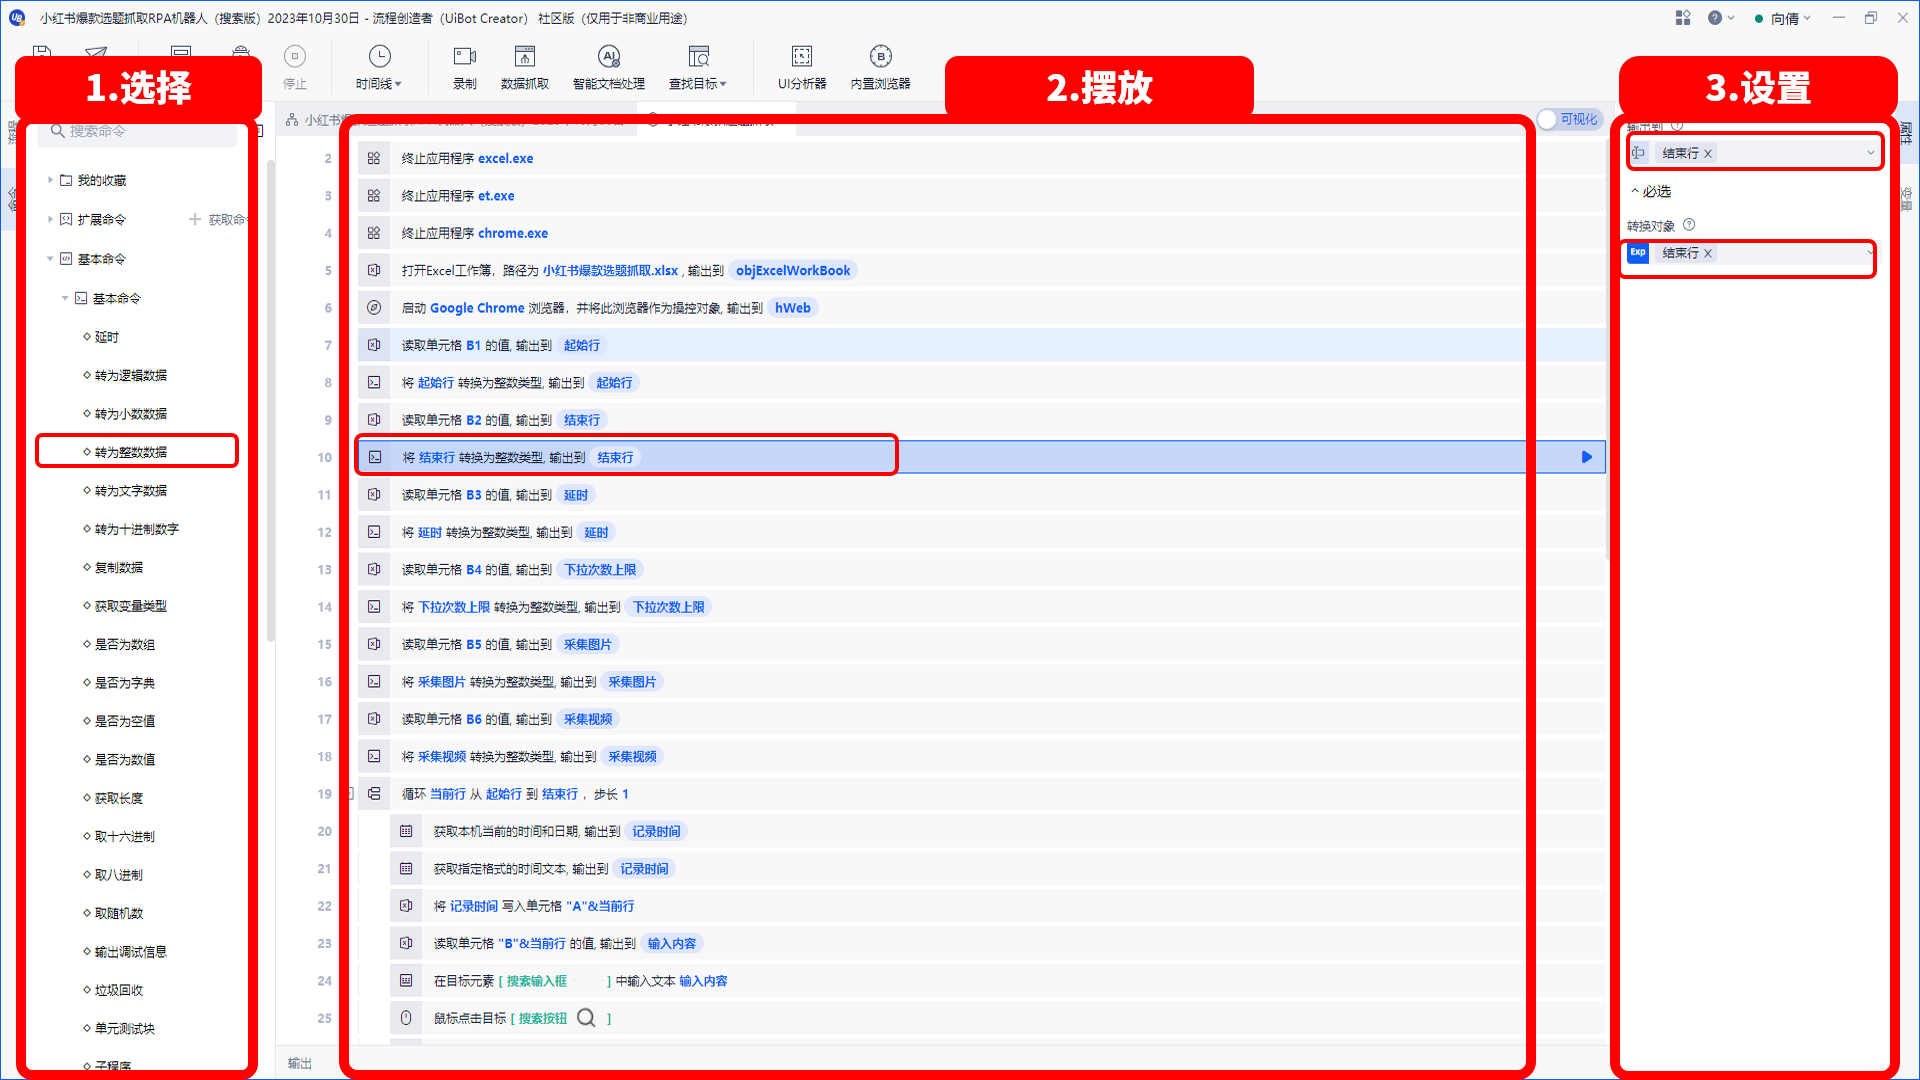Image resolution: width=1920 pixels, height=1080 pixels.
Task: Open 智能文档处理 AI document tool
Action: 609,68
